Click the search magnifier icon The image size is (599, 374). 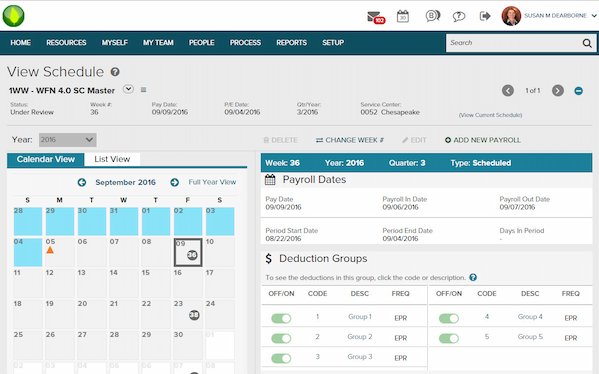pos(587,43)
